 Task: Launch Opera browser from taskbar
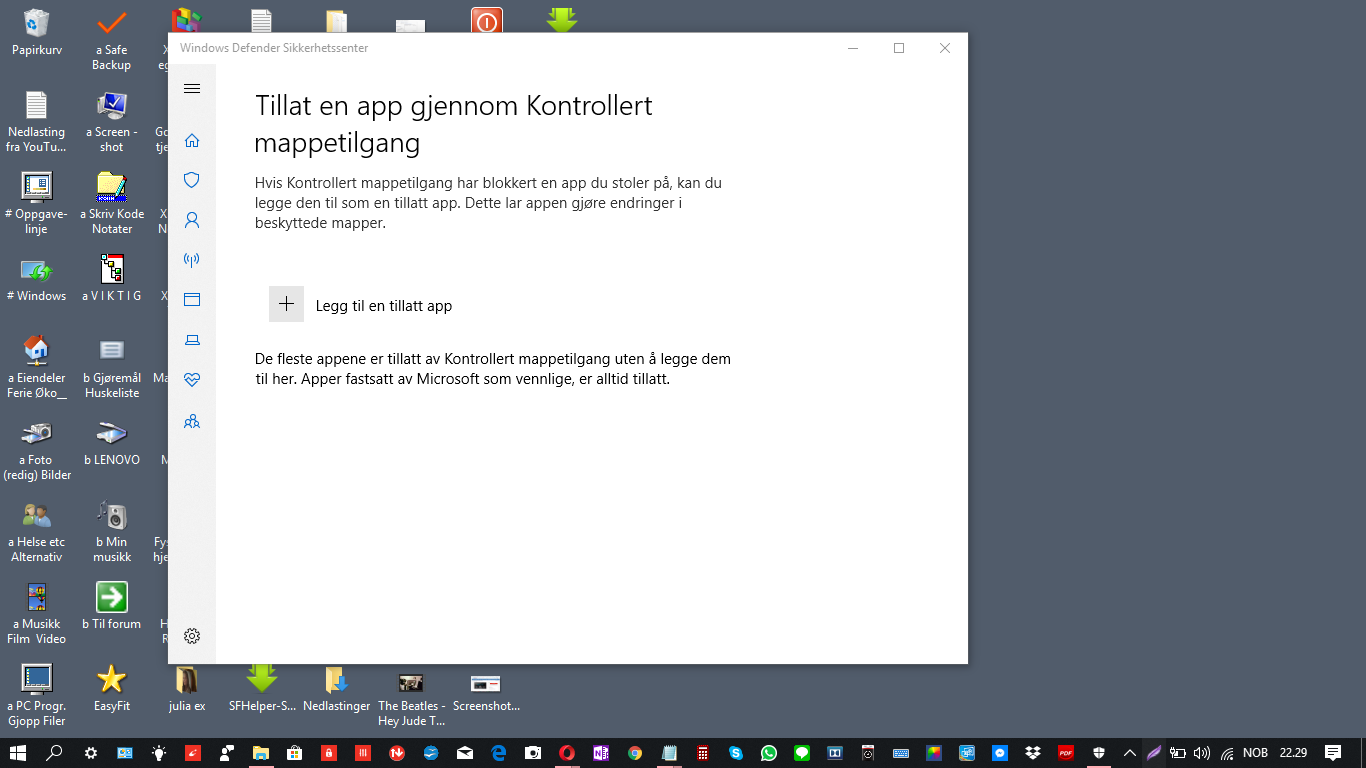(x=567, y=753)
